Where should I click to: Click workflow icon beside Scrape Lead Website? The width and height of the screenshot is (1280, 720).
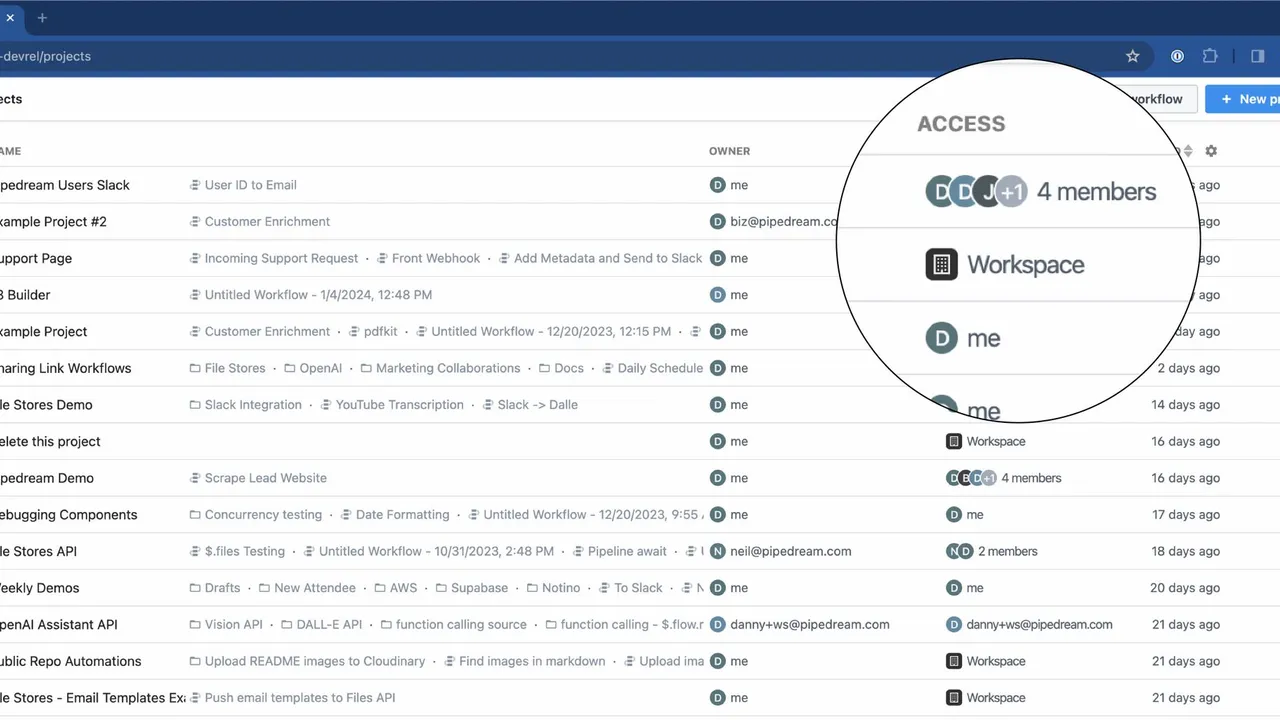point(195,478)
